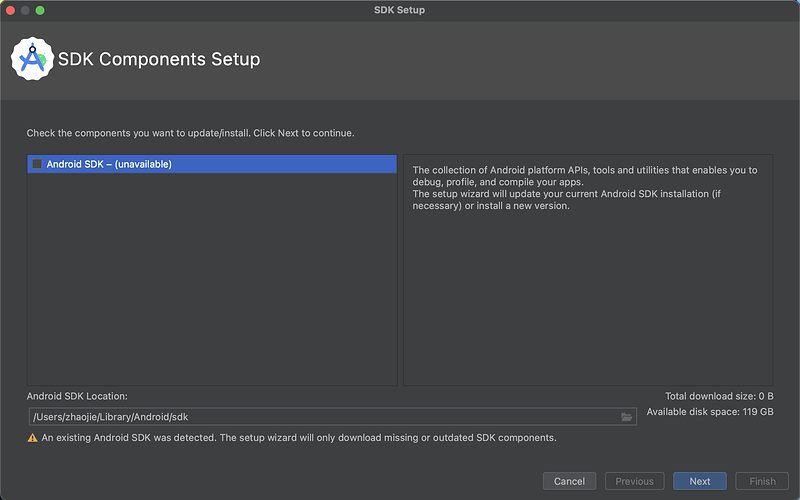Click the Finish button
Viewport: 800px width, 500px height.
coord(762,481)
